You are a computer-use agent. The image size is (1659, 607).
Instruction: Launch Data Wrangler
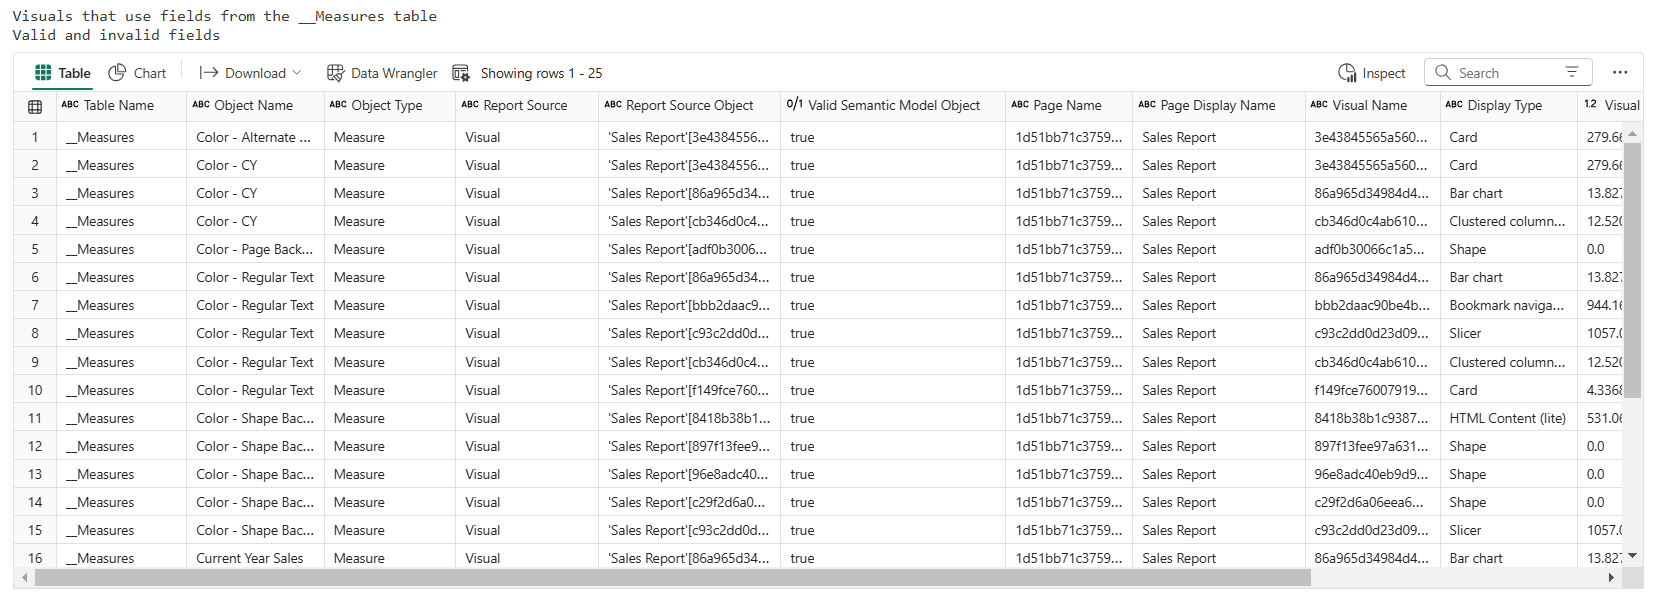coord(382,73)
